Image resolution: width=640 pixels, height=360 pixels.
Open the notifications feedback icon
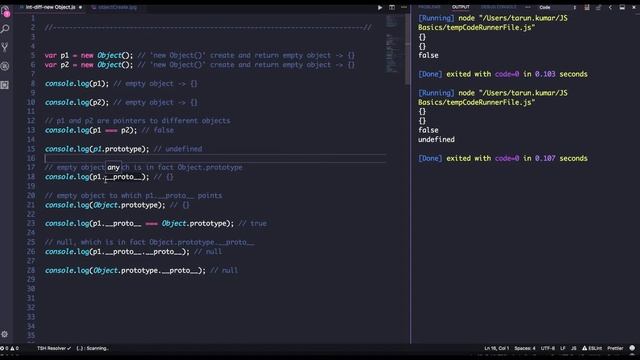click(x=632, y=348)
